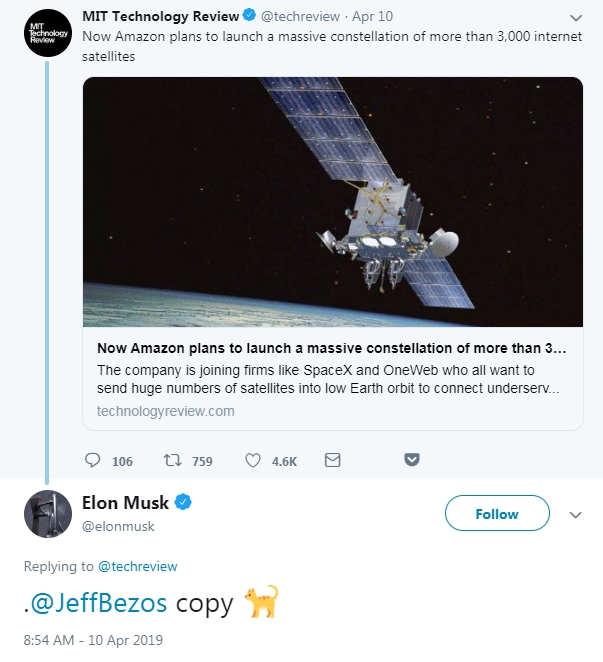Retweet the MIT Technology Review post
Viewport: 603px width, 662px height.
click(x=172, y=460)
